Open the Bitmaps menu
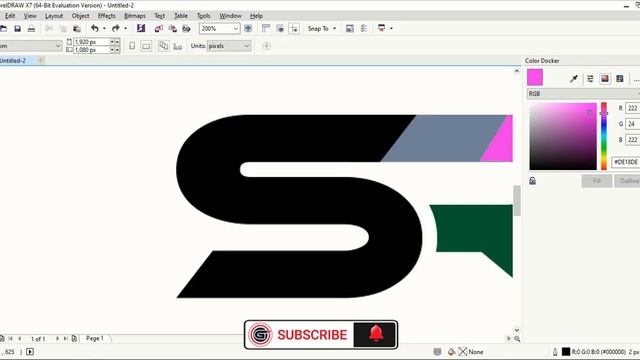 point(135,16)
